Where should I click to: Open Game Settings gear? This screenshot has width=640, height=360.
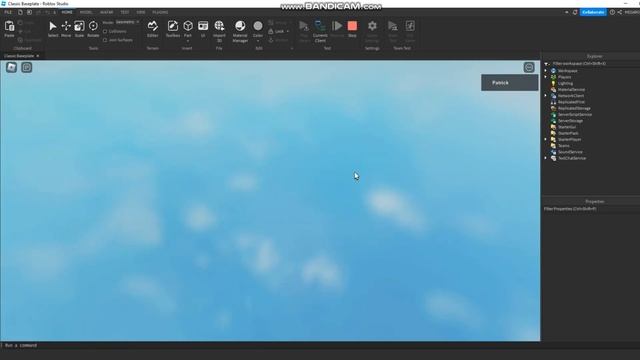pos(372,26)
